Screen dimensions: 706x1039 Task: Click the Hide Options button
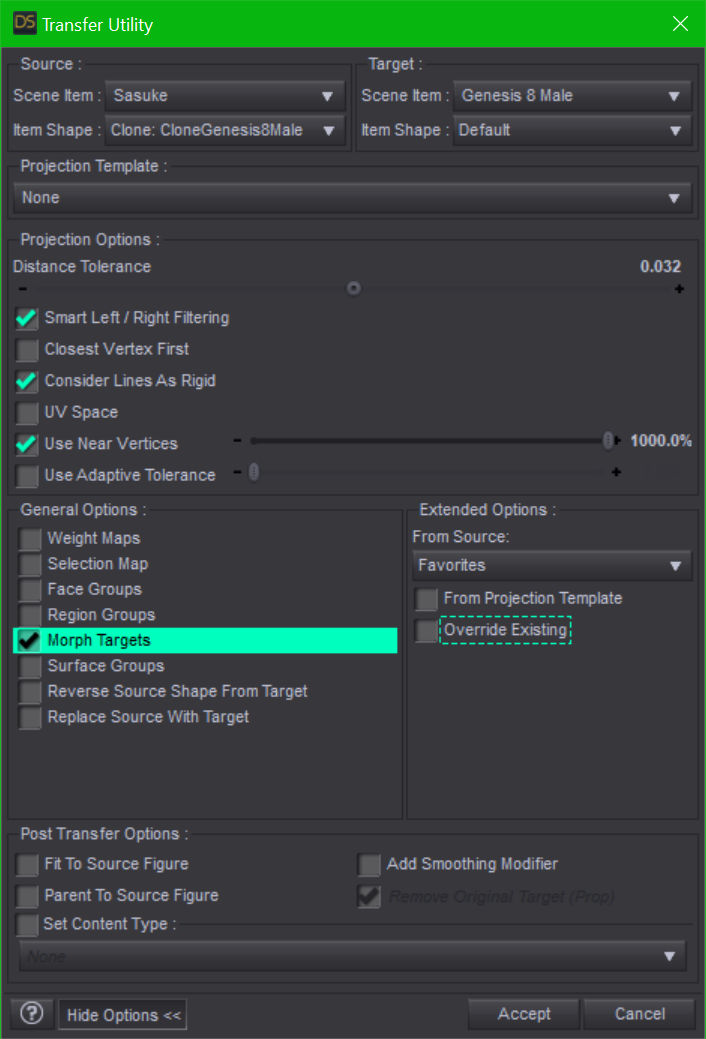[x=123, y=1015]
